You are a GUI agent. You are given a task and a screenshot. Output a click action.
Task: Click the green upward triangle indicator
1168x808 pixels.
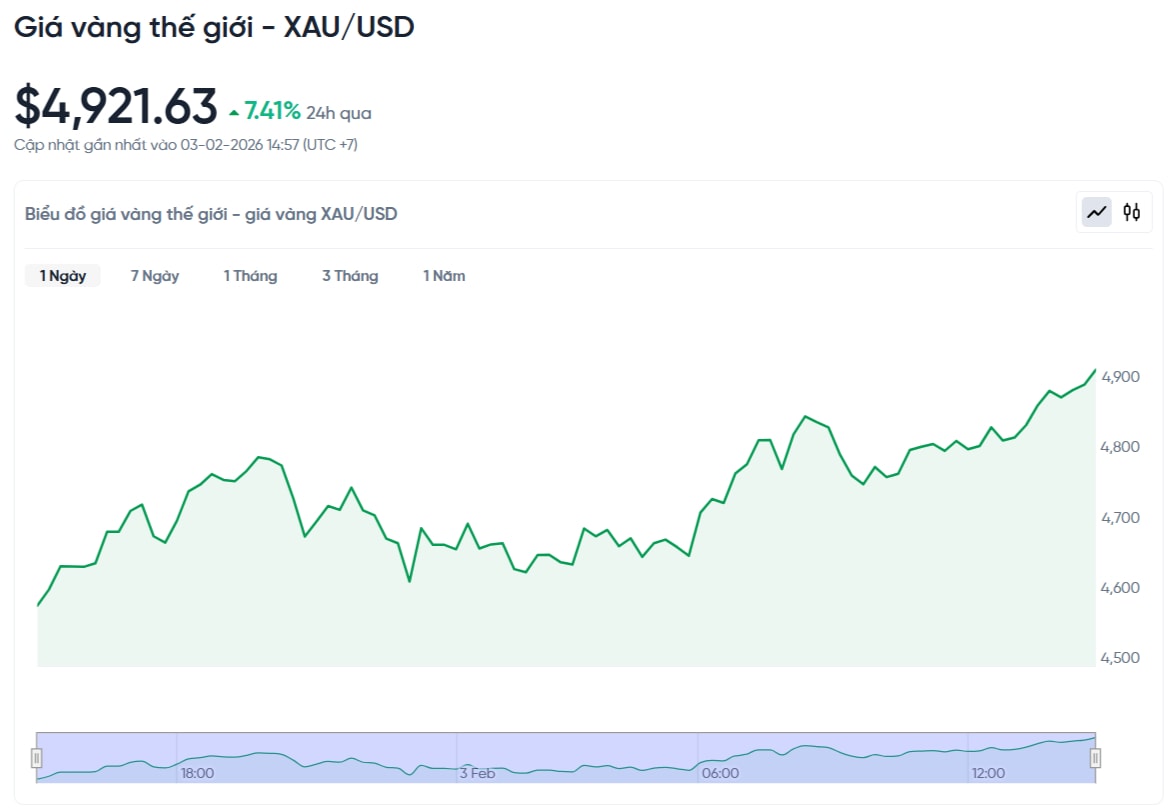pos(233,111)
